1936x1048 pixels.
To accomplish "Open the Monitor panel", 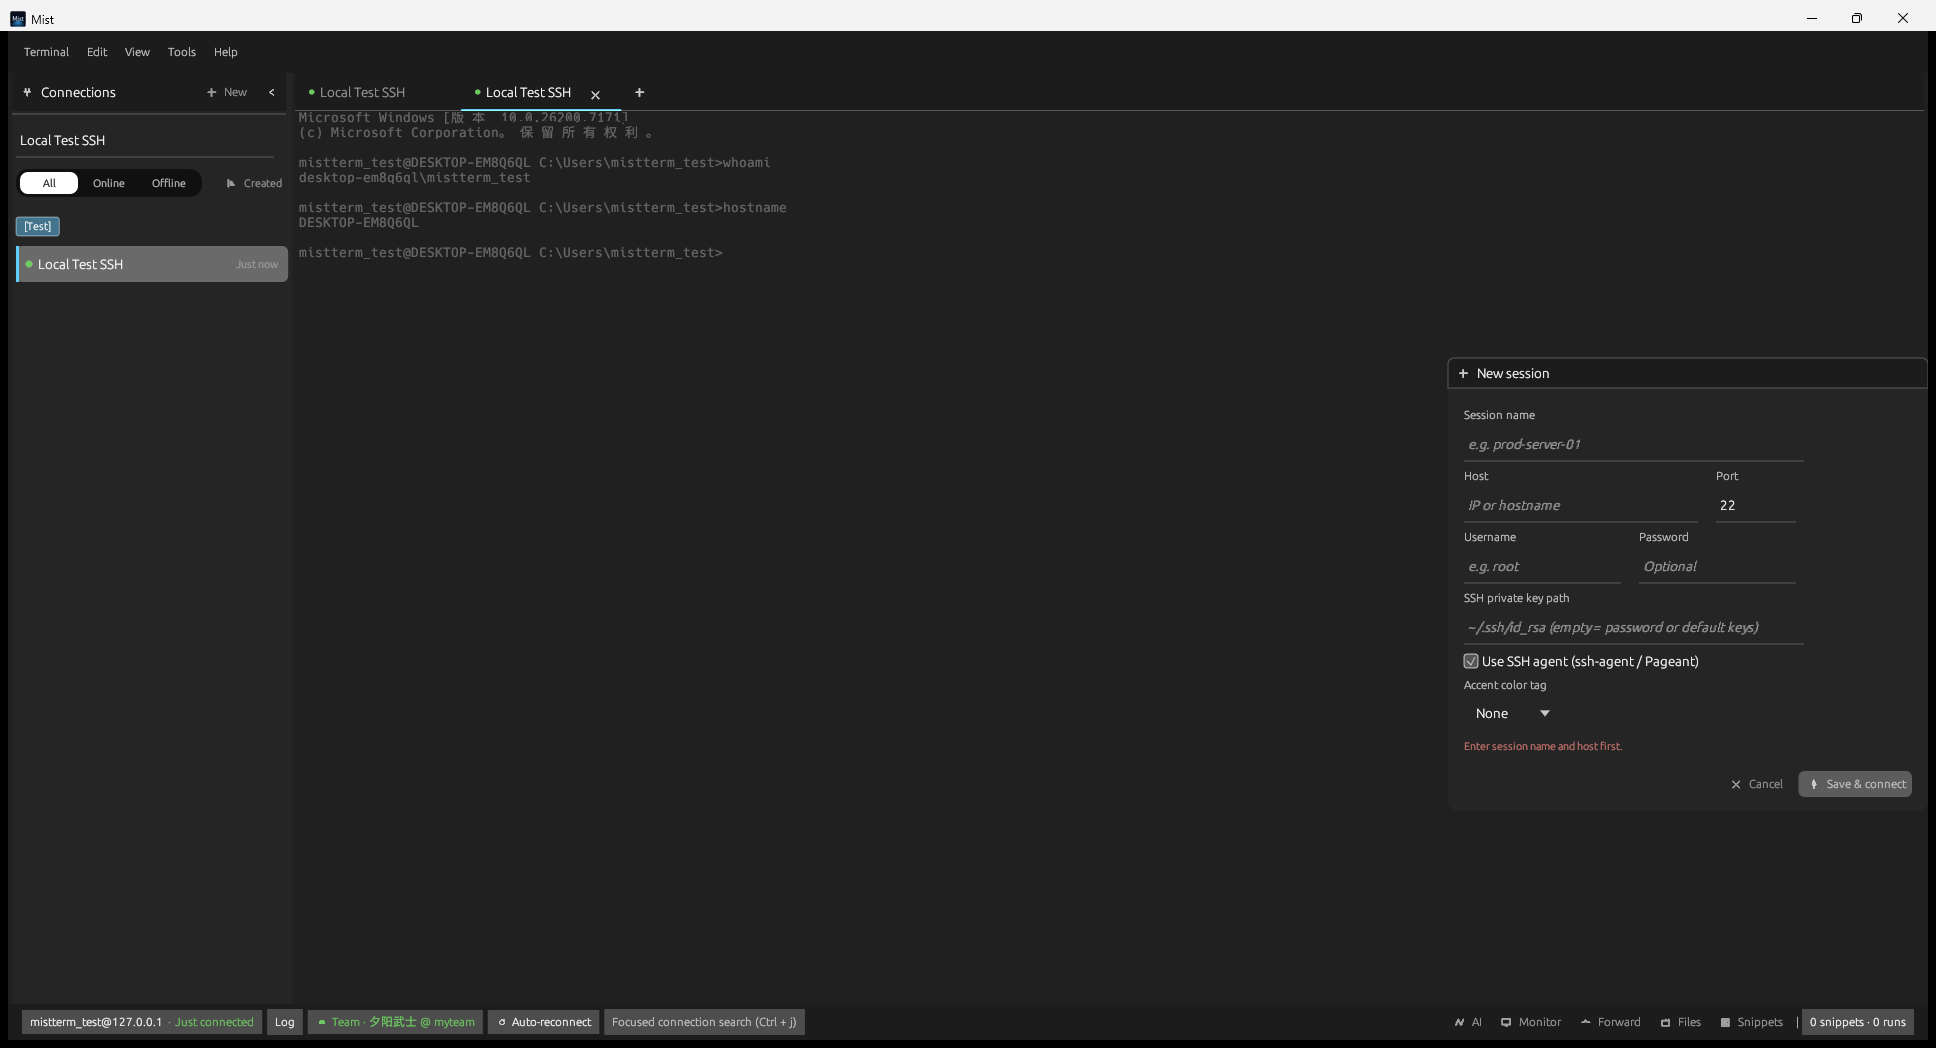I will [1531, 1022].
